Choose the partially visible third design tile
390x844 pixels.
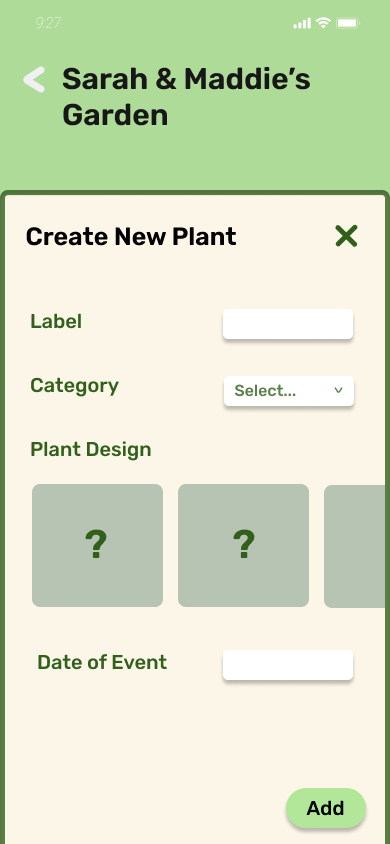tap(354, 546)
